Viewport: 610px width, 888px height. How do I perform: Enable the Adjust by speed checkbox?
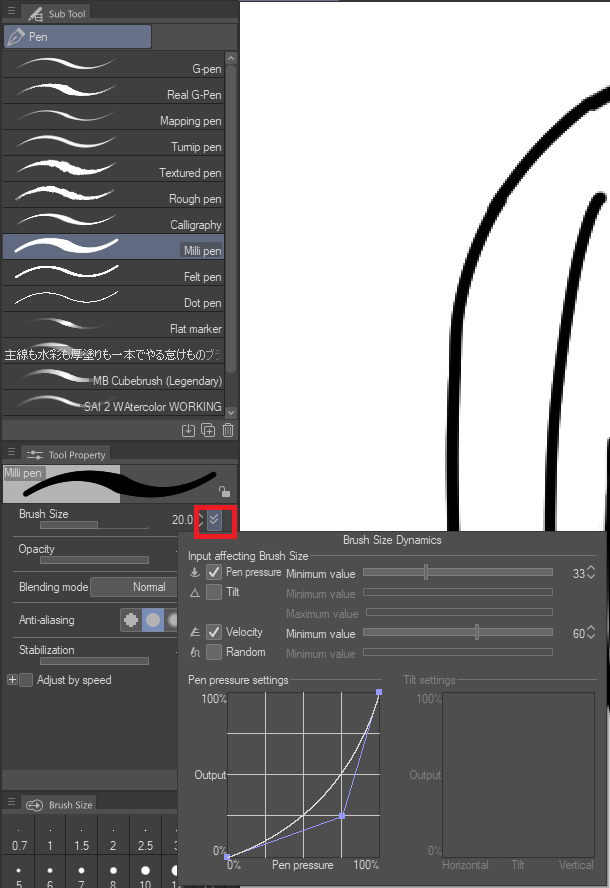[26, 680]
